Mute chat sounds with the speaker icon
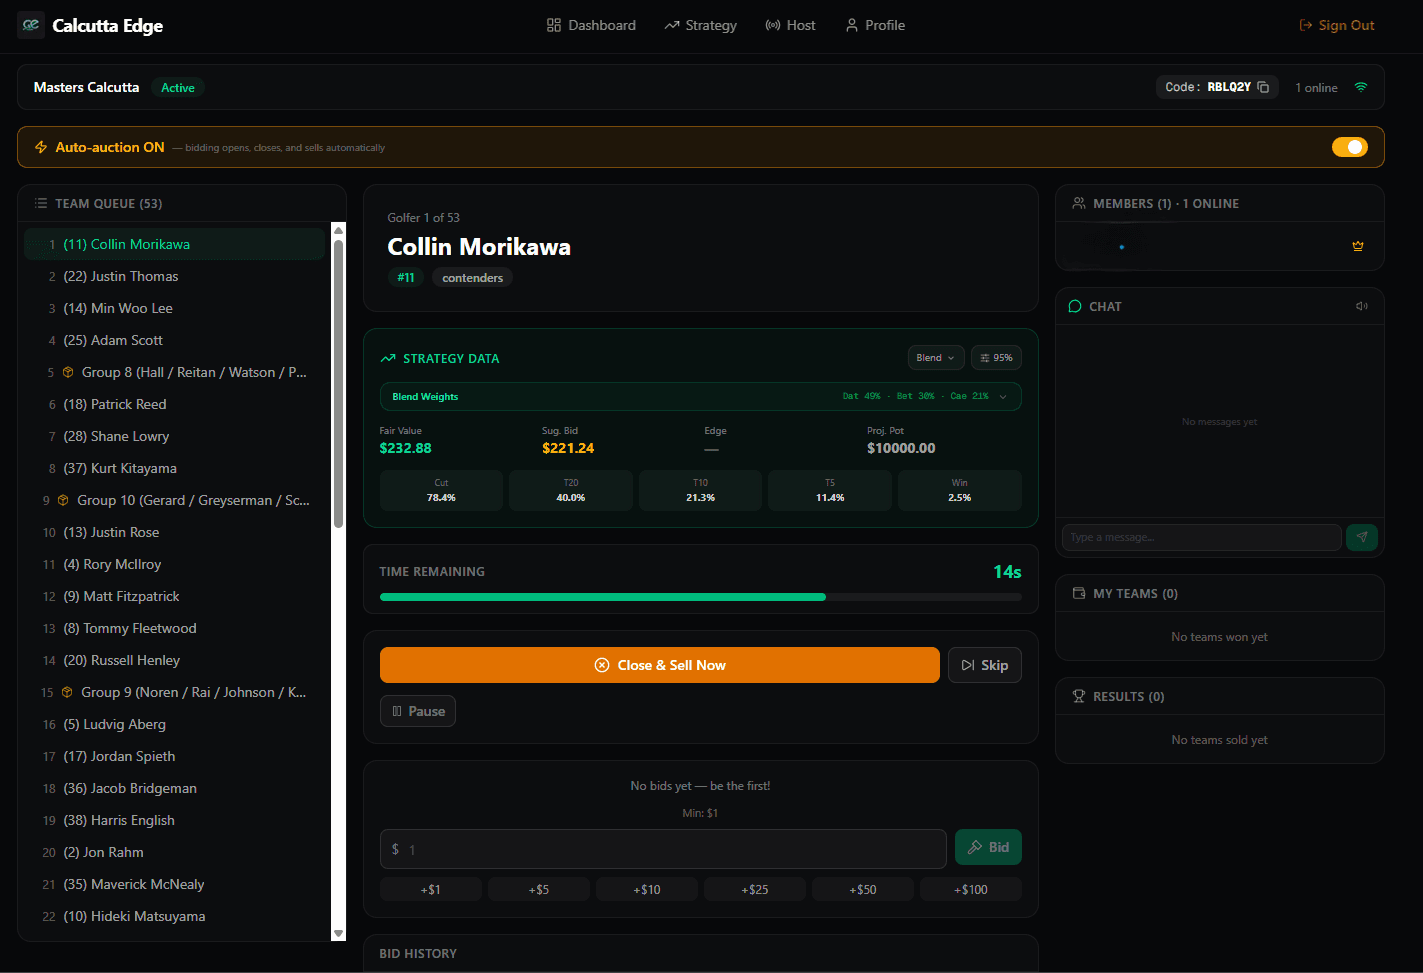Screen dimensions: 1423x973 [1361, 306]
